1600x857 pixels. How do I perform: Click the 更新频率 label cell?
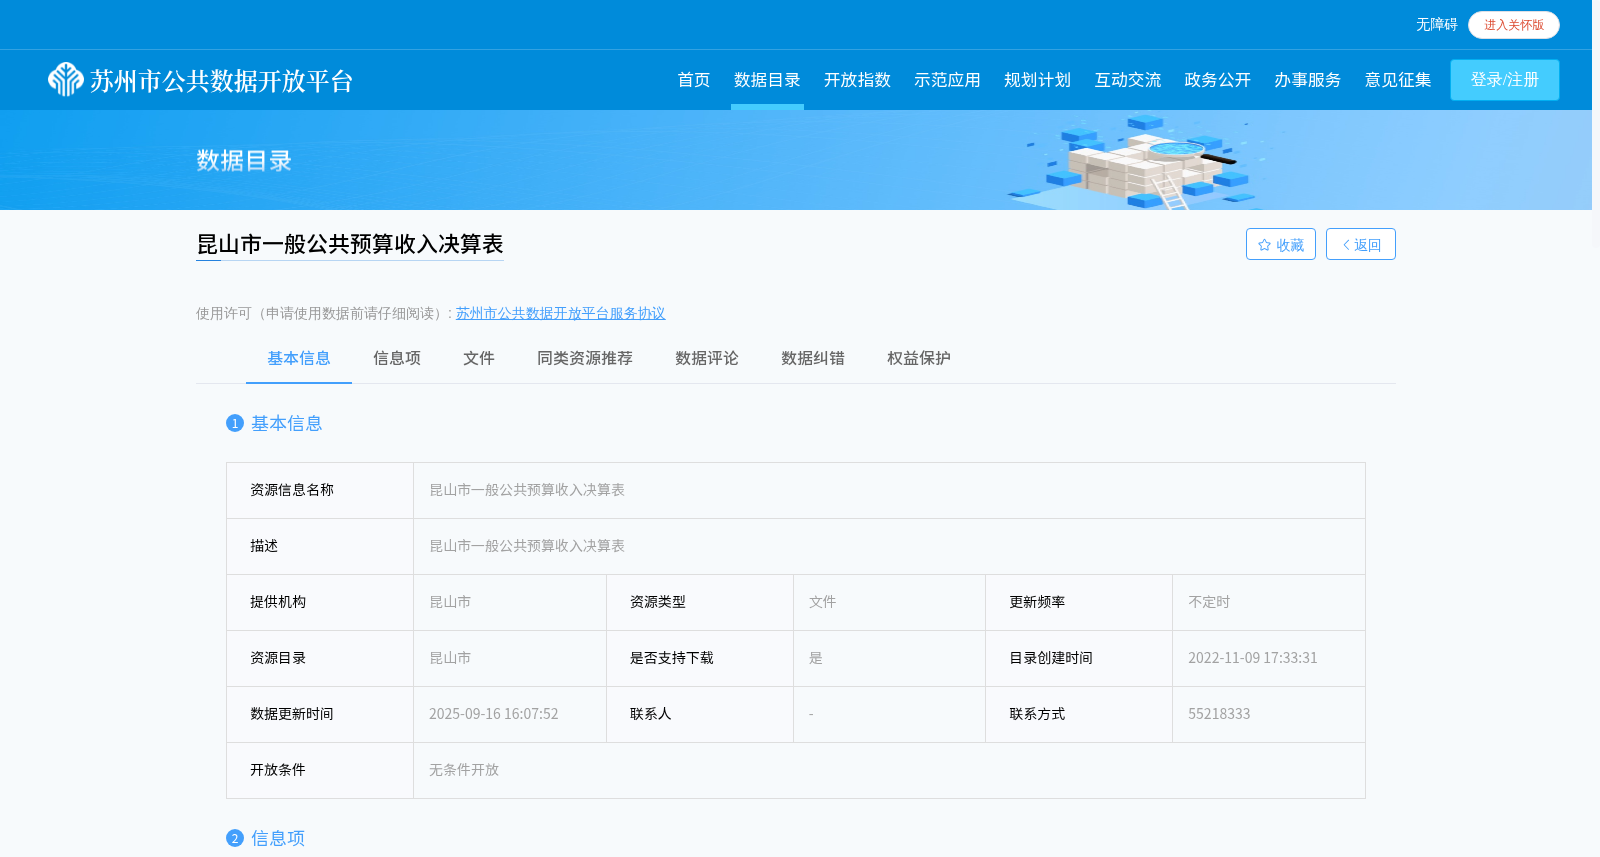1079,602
